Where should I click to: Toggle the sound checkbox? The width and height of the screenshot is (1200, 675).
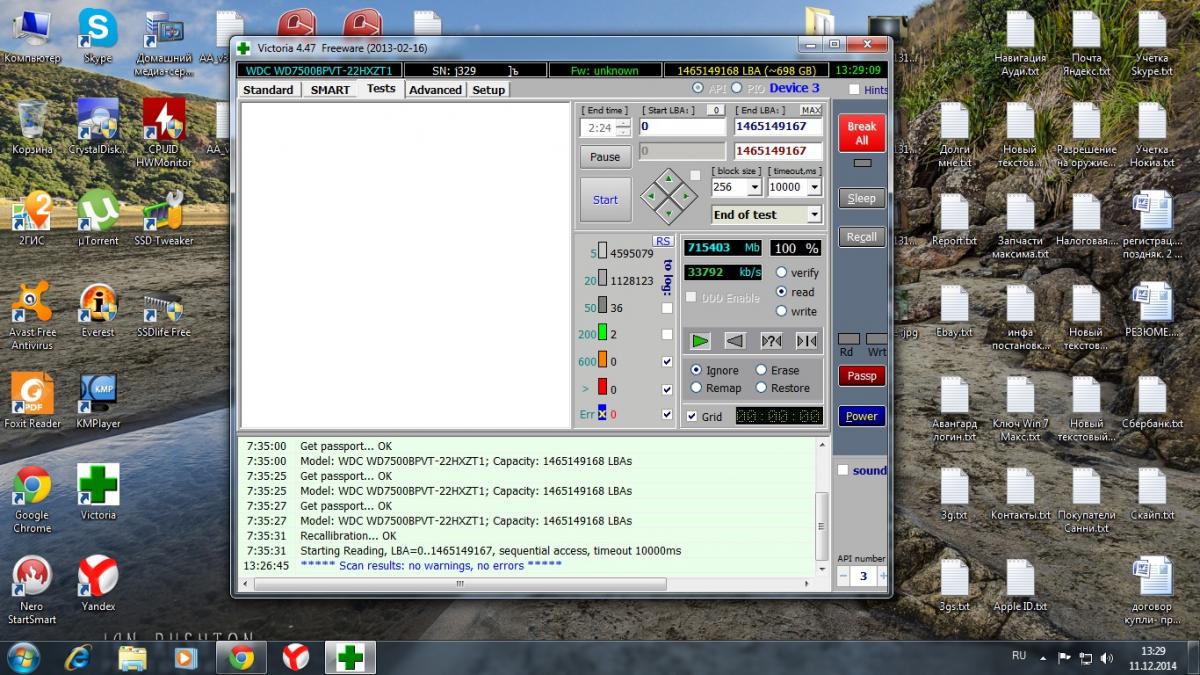tap(843, 470)
